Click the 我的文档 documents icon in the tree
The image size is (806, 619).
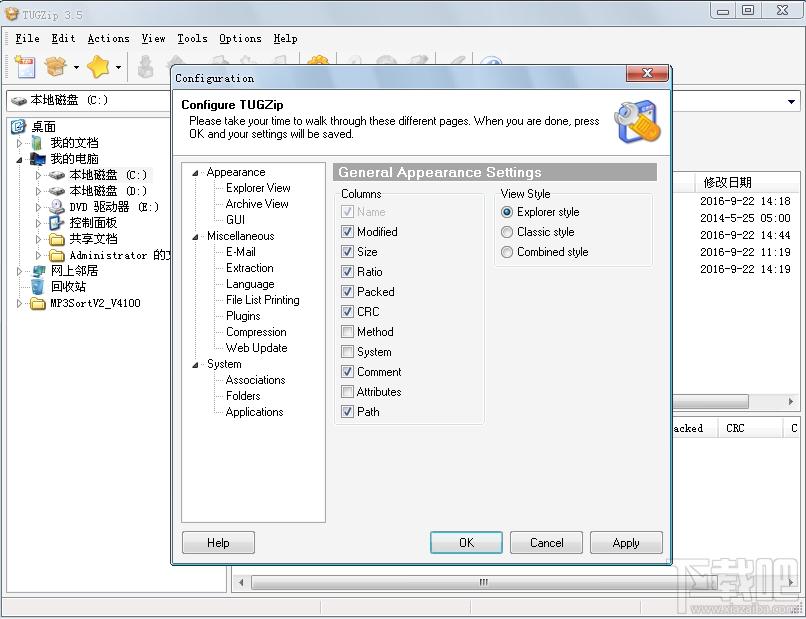click(x=37, y=142)
